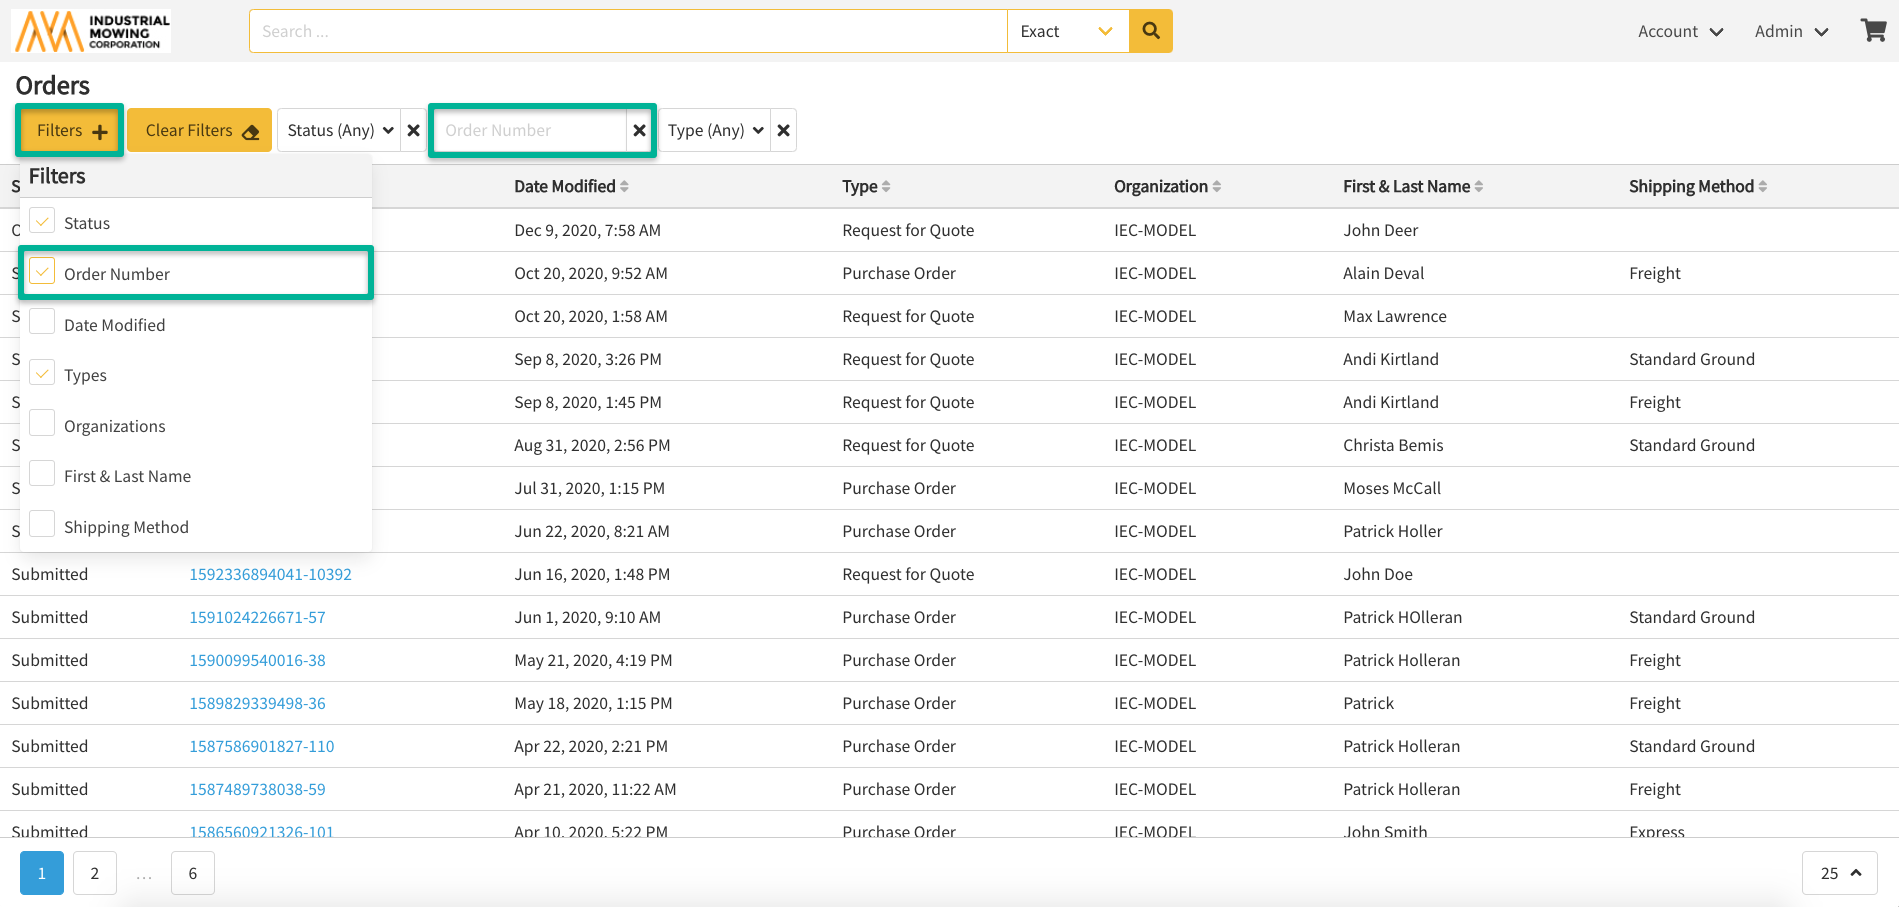Sort by Date Modified column arrows
The image size is (1899, 907).
coord(624,187)
